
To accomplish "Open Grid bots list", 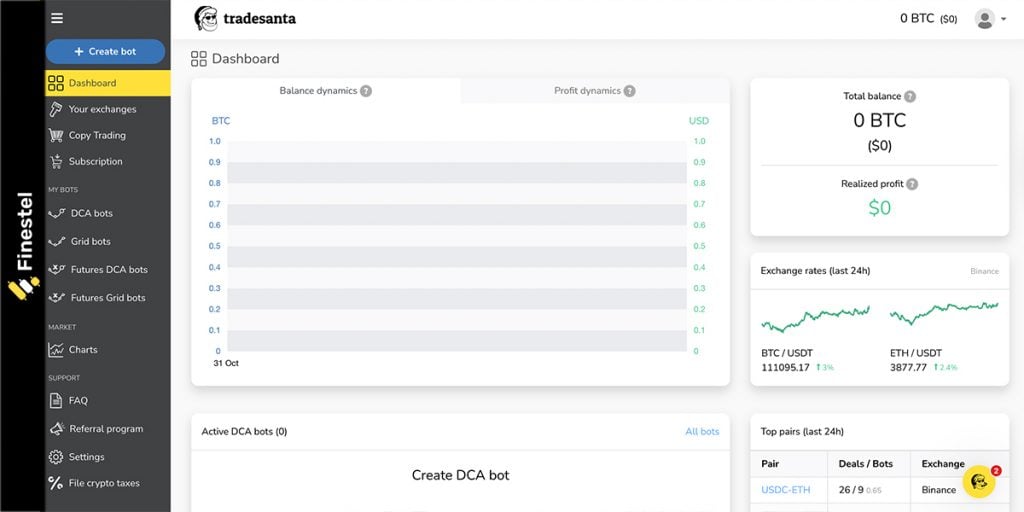I will point(90,242).
